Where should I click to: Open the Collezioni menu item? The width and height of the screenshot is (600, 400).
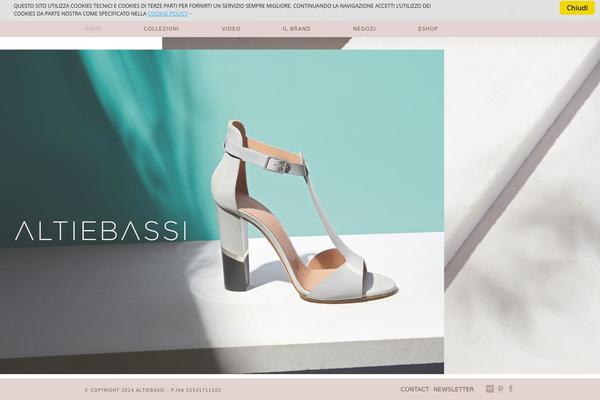tap(161, 29)
